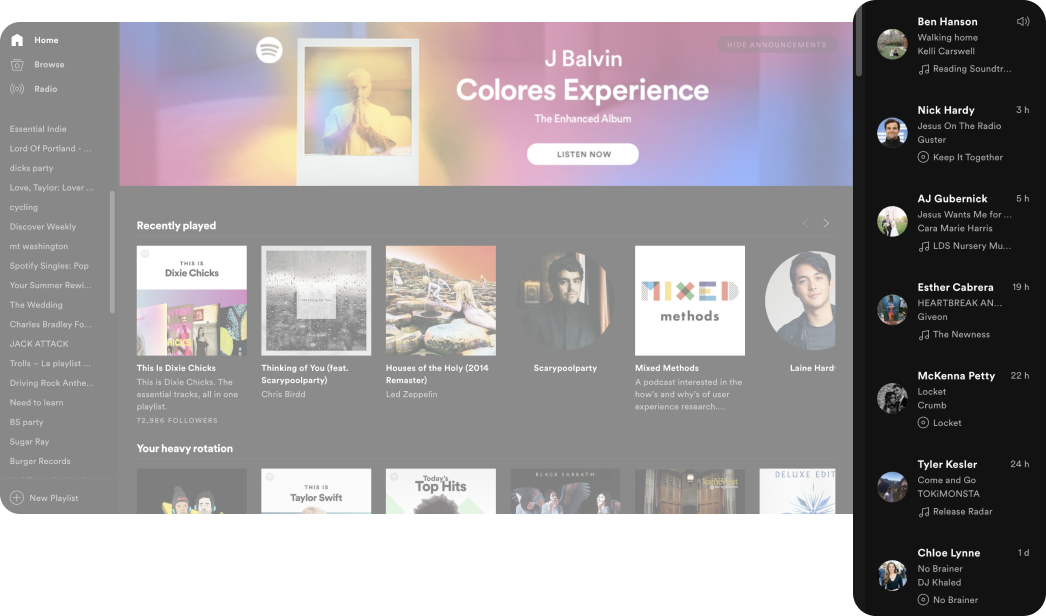This screenshot has width=1046, height=616.
Task: Go to previous Recently played items with left arrow
Action: pyautogui.click(x=805, y=223)
